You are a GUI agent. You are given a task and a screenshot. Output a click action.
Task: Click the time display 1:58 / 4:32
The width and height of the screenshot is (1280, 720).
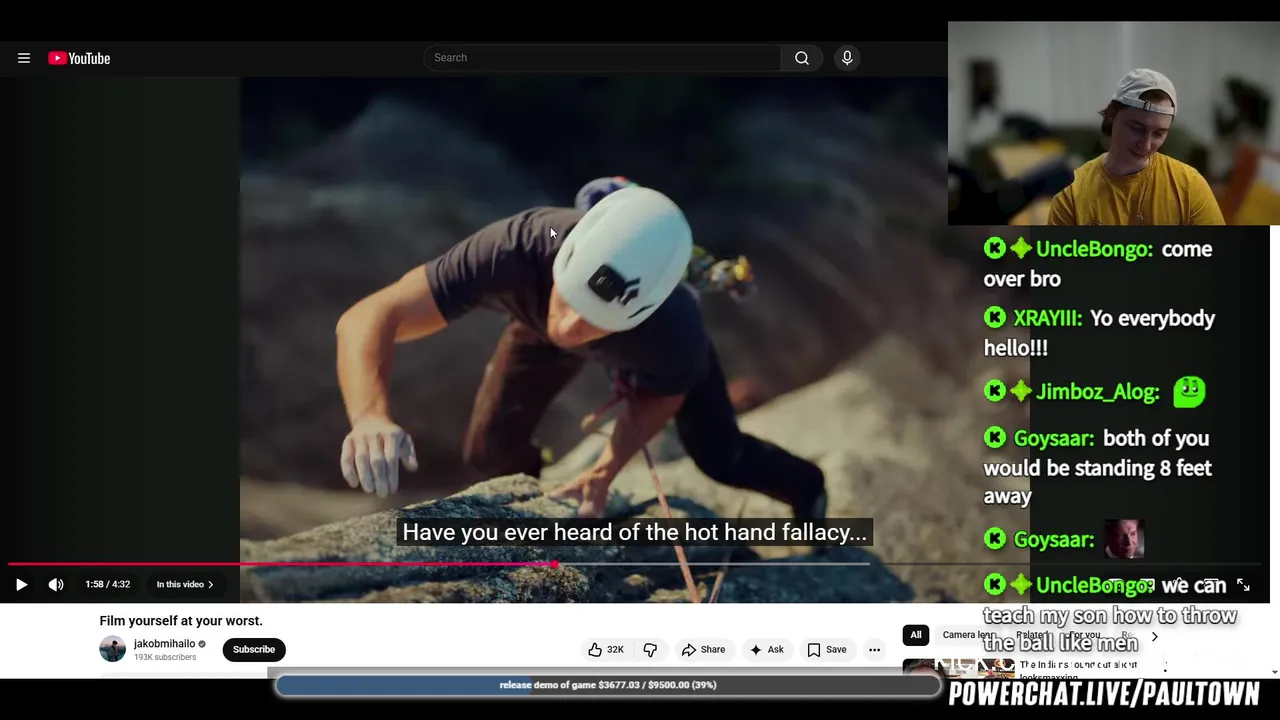(x=107, y=585)
